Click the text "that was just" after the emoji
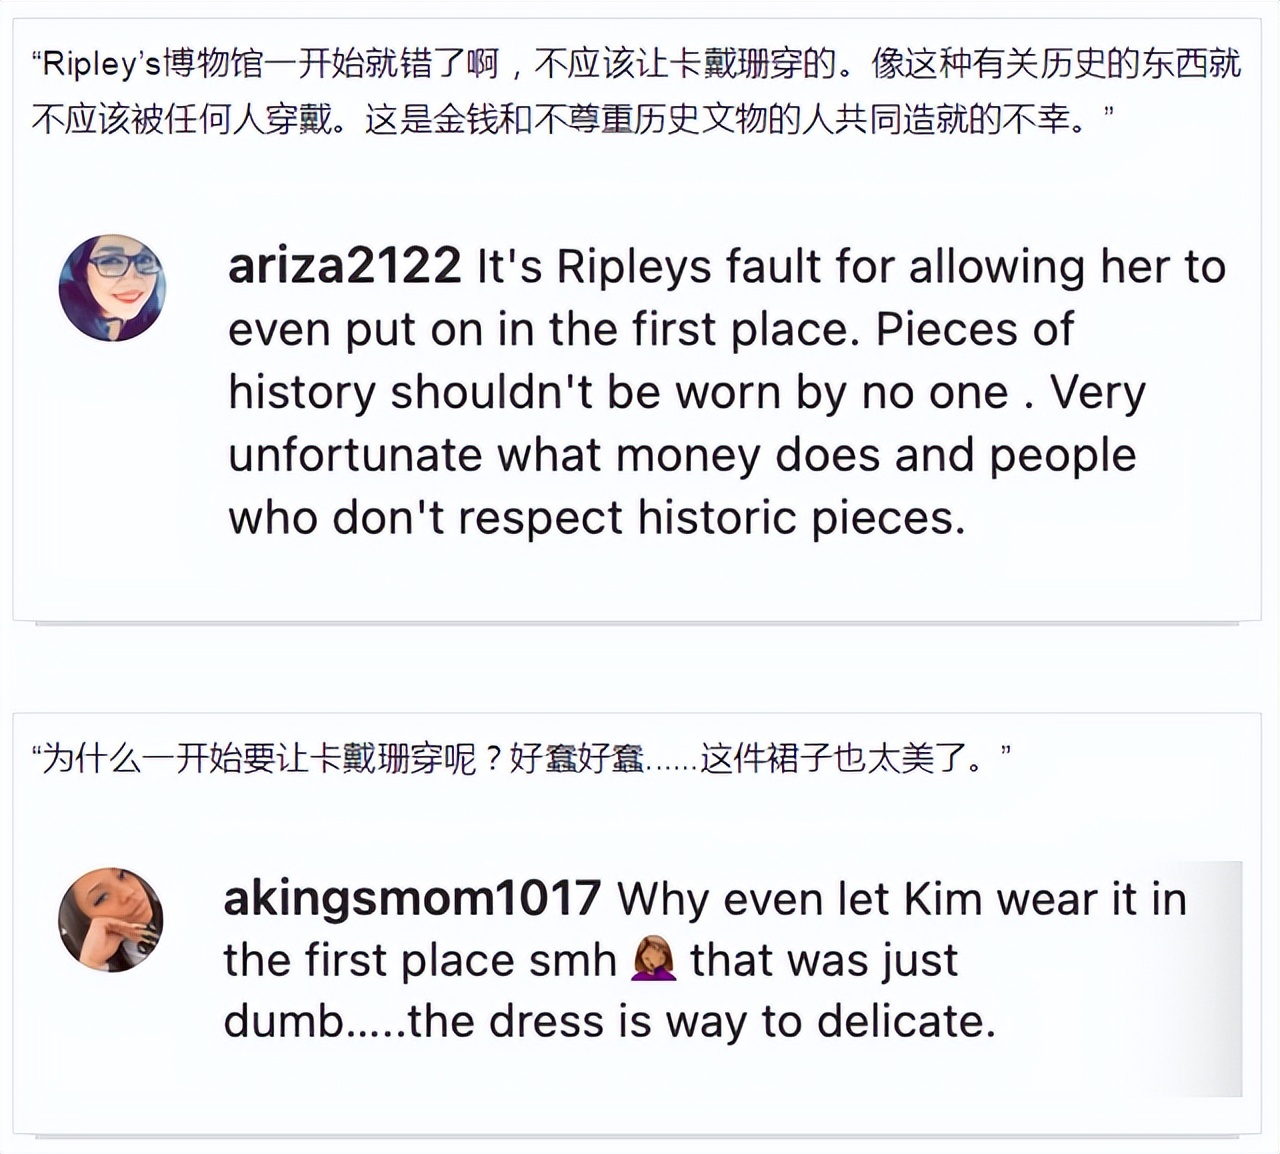Screen dimensions: 1280x1154 click(x=824, y=961)
